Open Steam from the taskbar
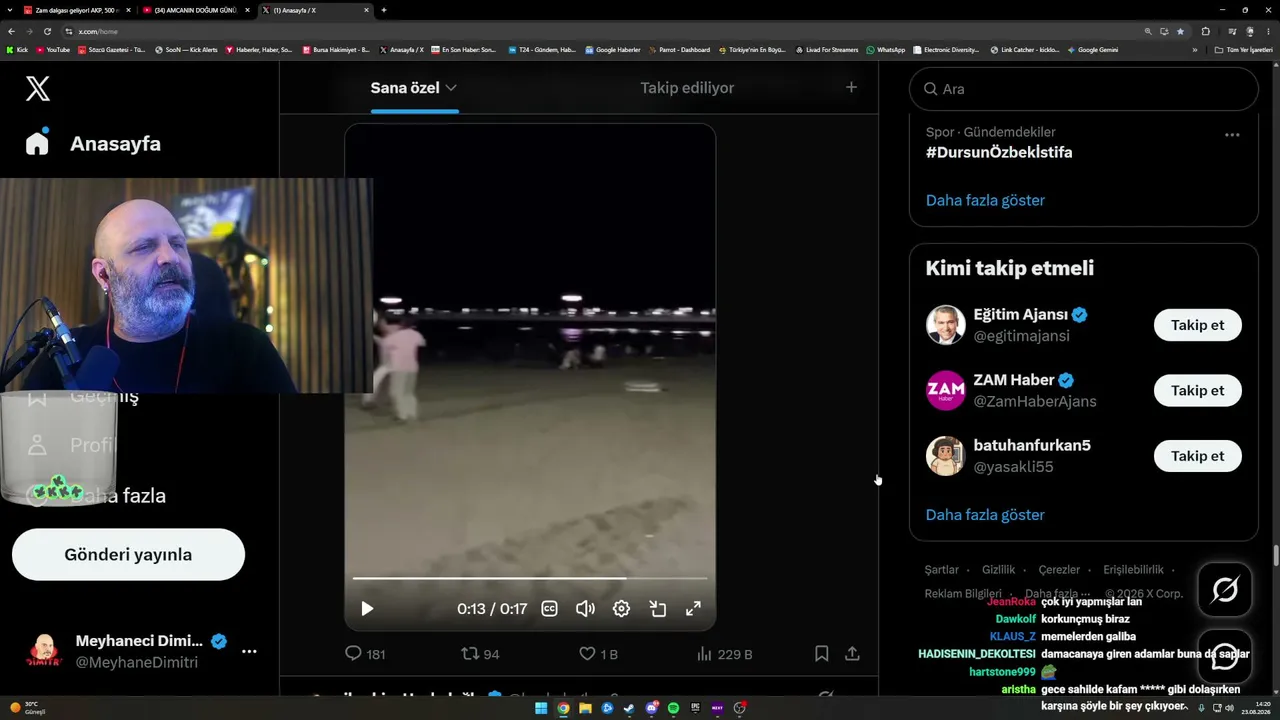 coord(629,708)
